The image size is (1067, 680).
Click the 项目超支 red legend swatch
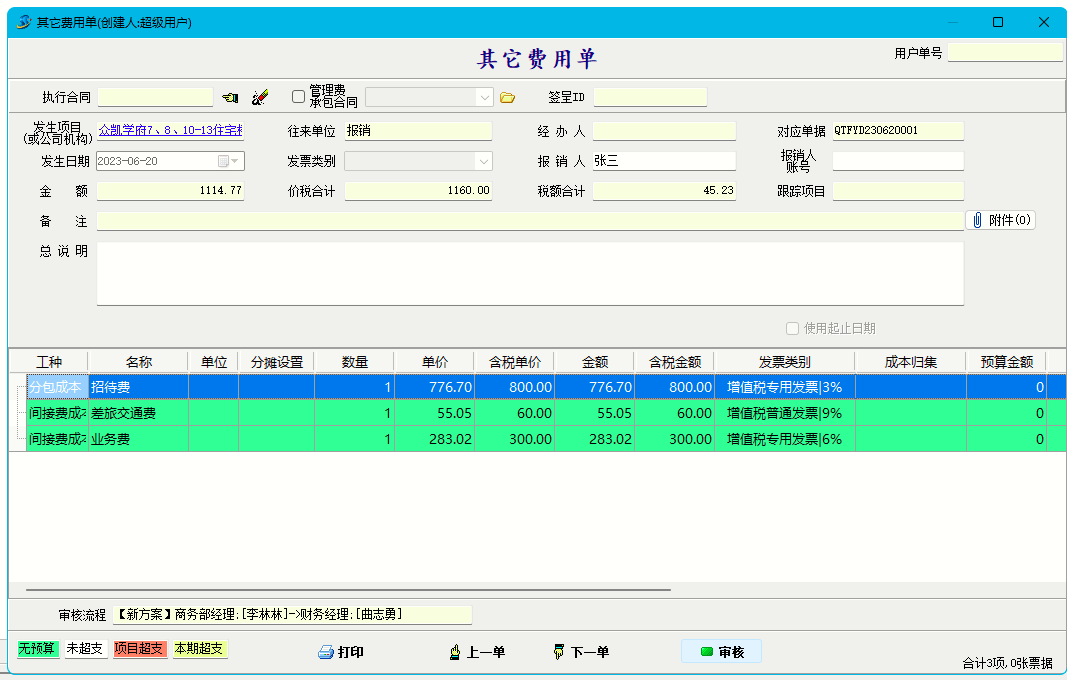(x=140, y=649)
